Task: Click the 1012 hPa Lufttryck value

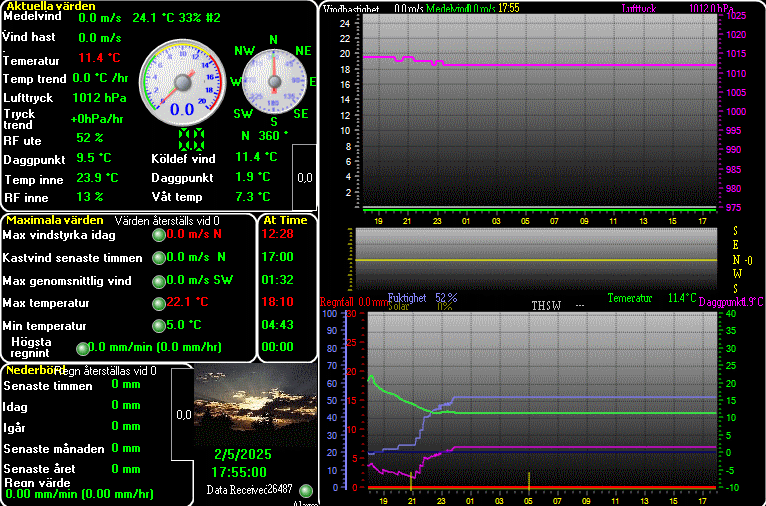Action: coord(99,98)
